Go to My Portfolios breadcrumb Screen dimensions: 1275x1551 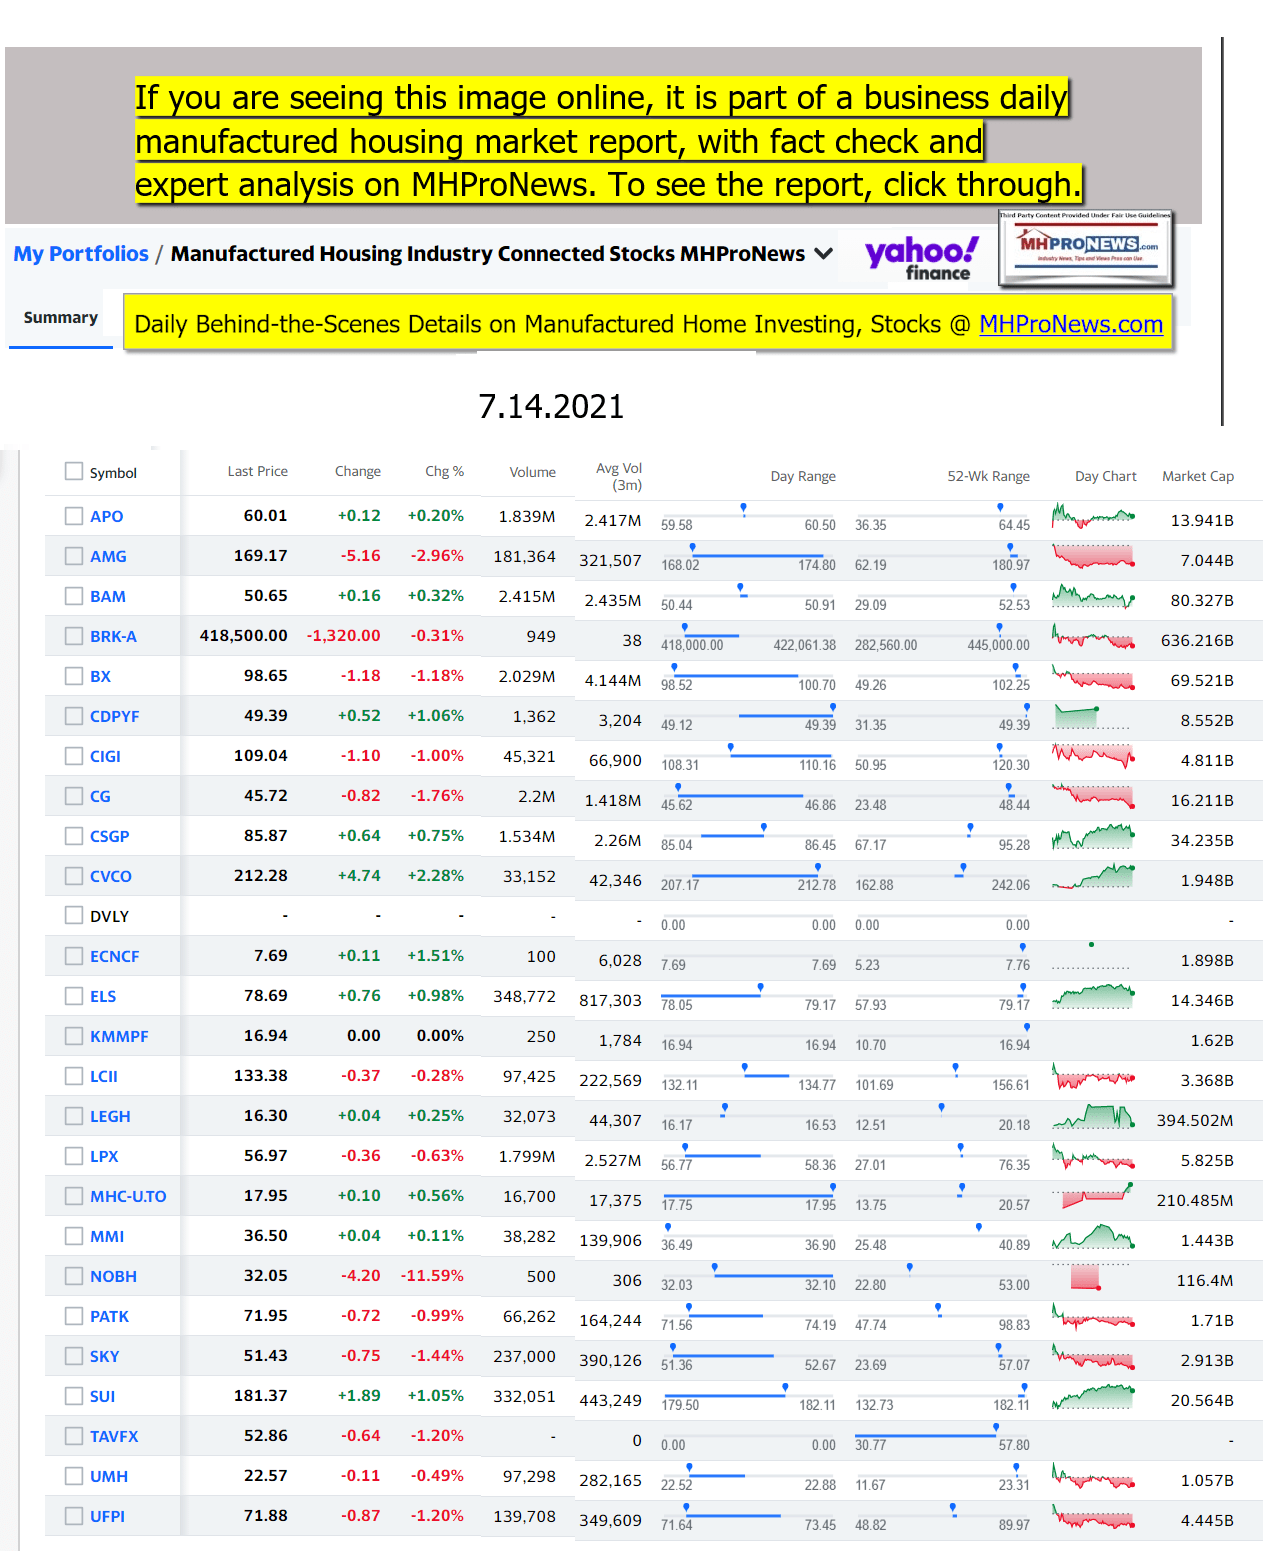tap(81, 254)
